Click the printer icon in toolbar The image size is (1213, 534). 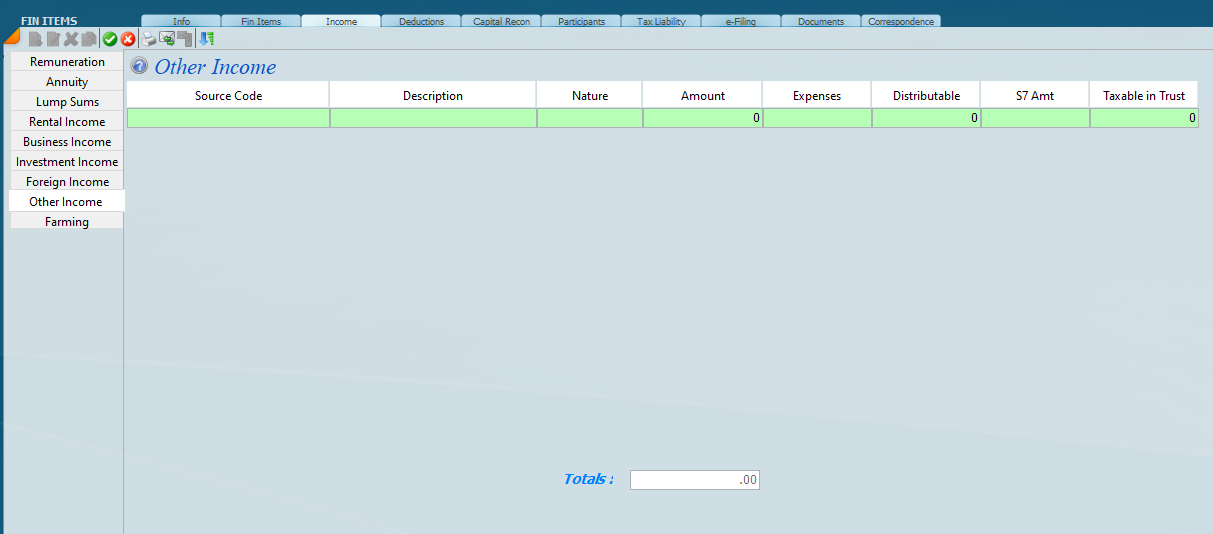[x=148, y=39]
